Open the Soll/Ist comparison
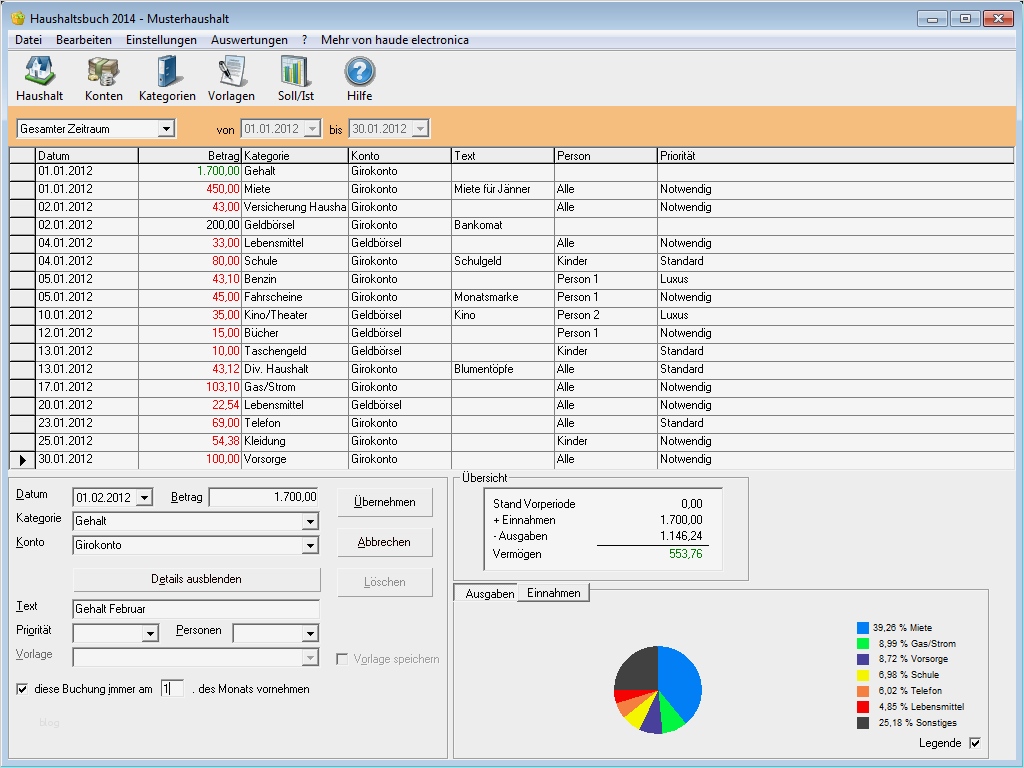1024x768 pixels. [295, 77]
